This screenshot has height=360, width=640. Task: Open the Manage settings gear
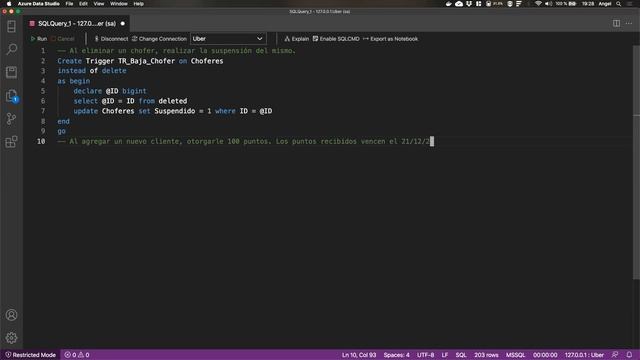pos(11,338)
